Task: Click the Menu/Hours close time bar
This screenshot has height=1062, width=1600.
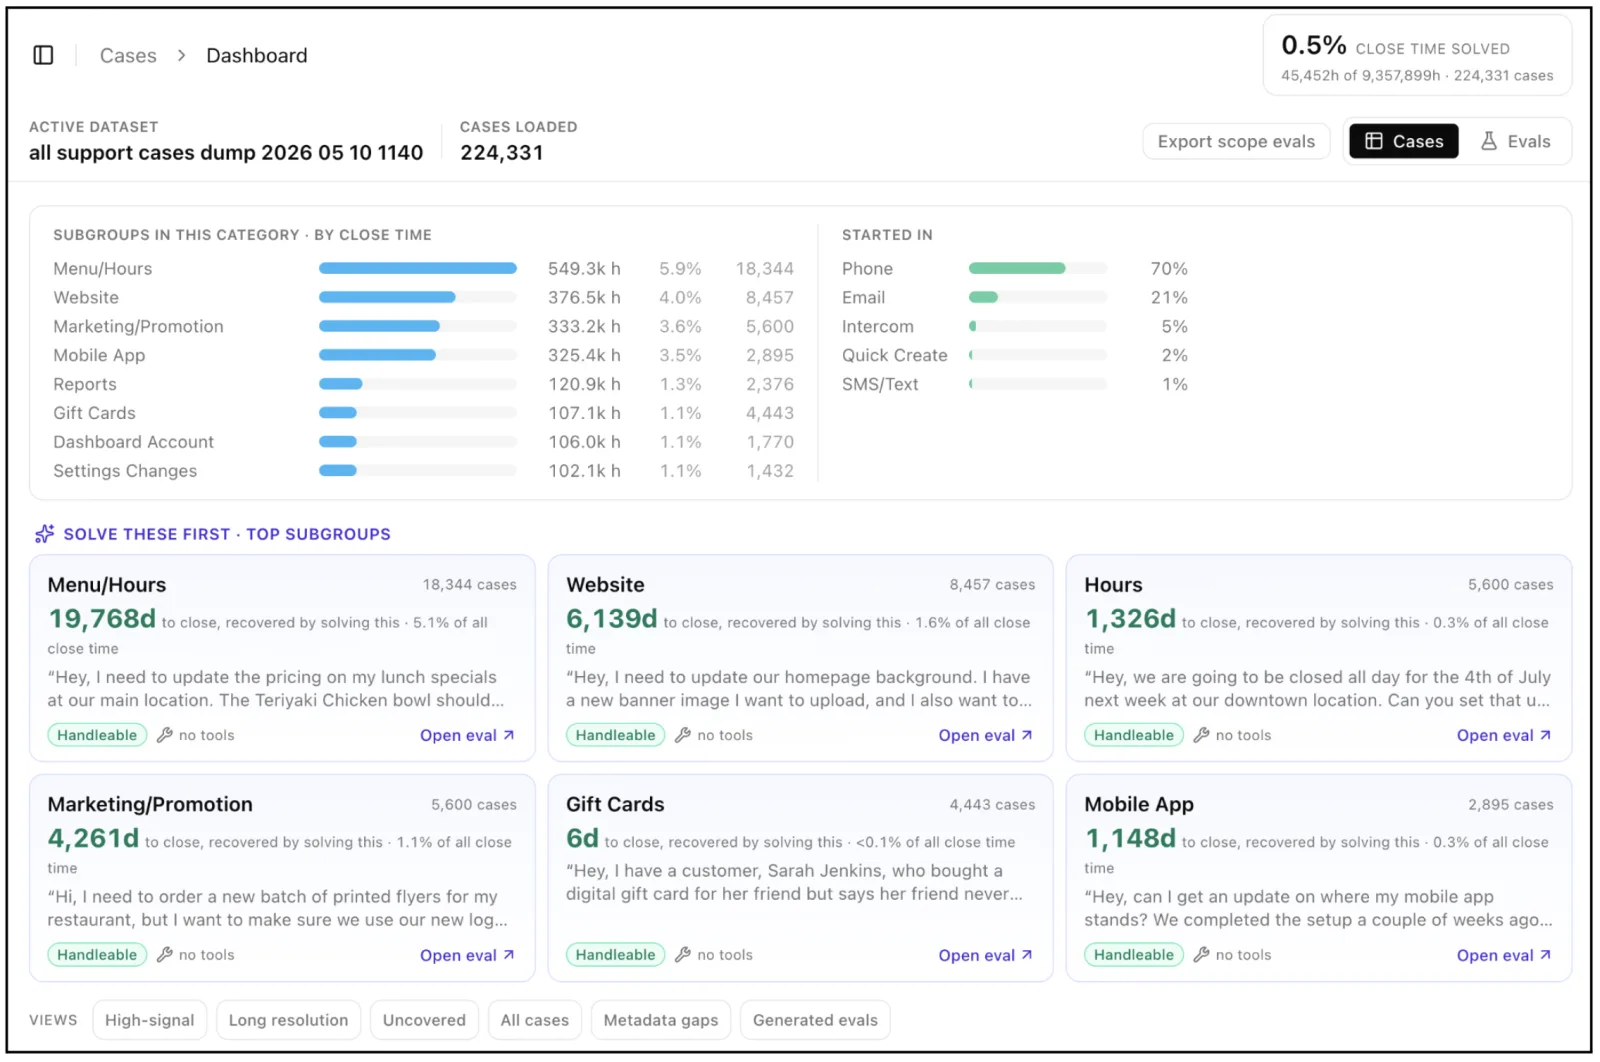Action: 418,268
